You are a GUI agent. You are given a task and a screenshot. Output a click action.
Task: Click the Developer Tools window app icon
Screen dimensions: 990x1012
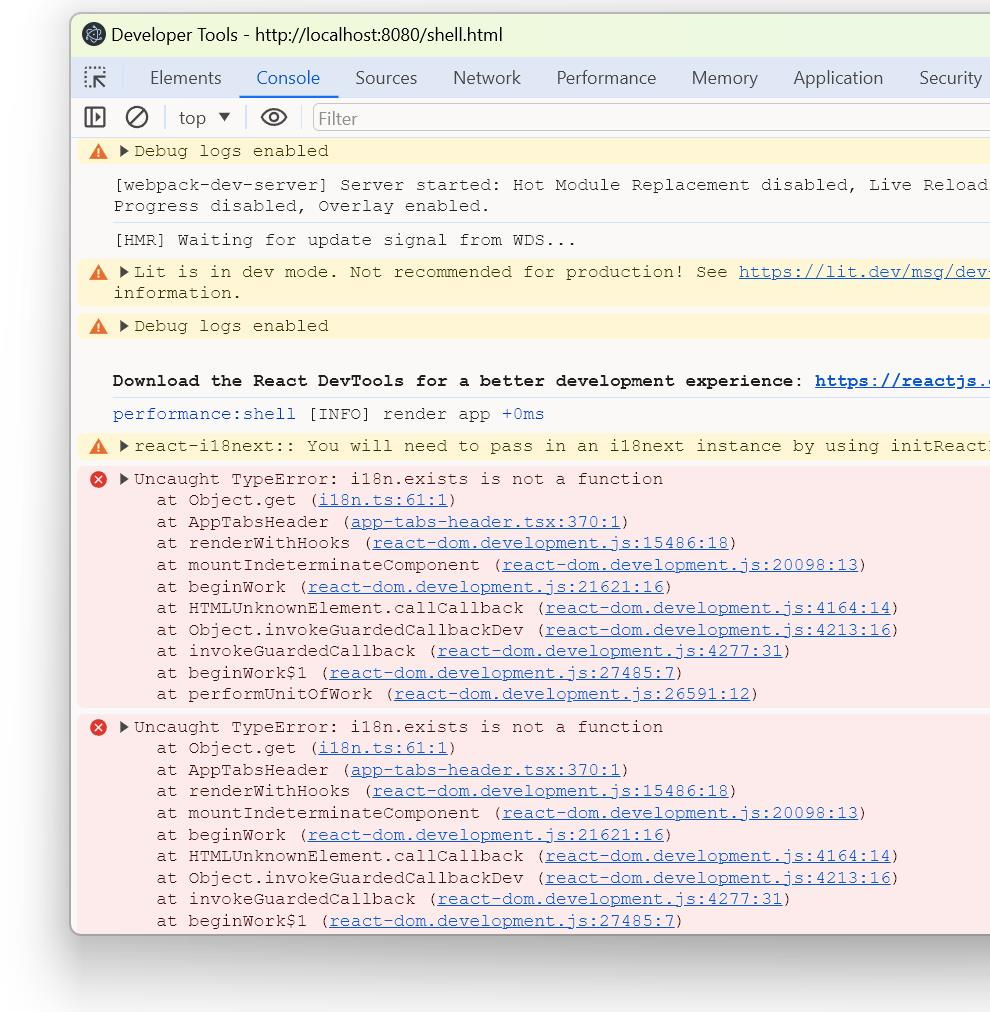pos(93,35)
